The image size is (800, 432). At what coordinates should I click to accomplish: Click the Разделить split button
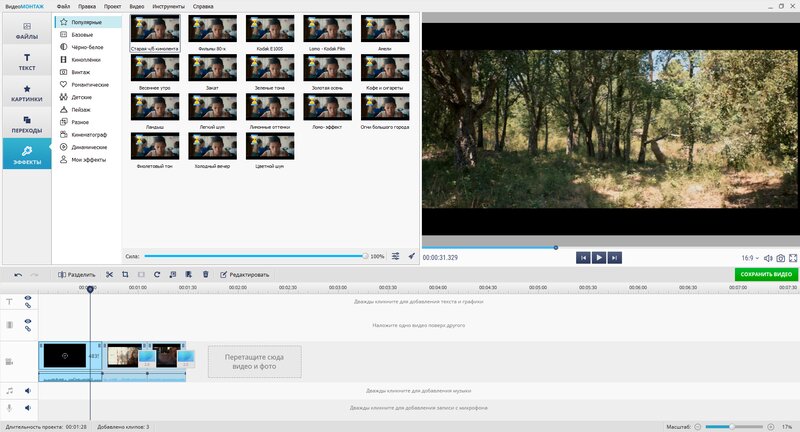tap(77, 274)
